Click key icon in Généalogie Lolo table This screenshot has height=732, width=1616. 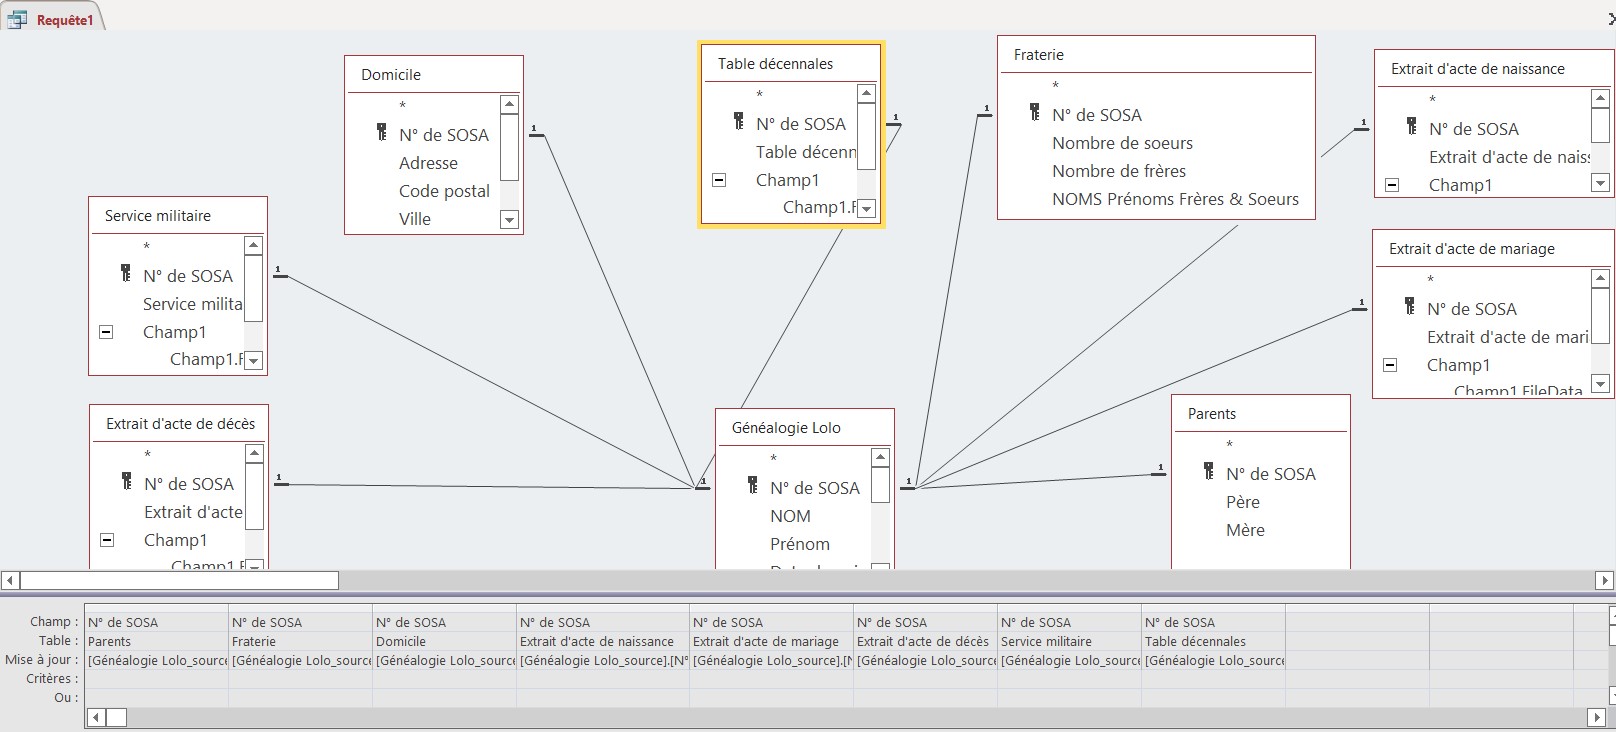tap(752, 486)
